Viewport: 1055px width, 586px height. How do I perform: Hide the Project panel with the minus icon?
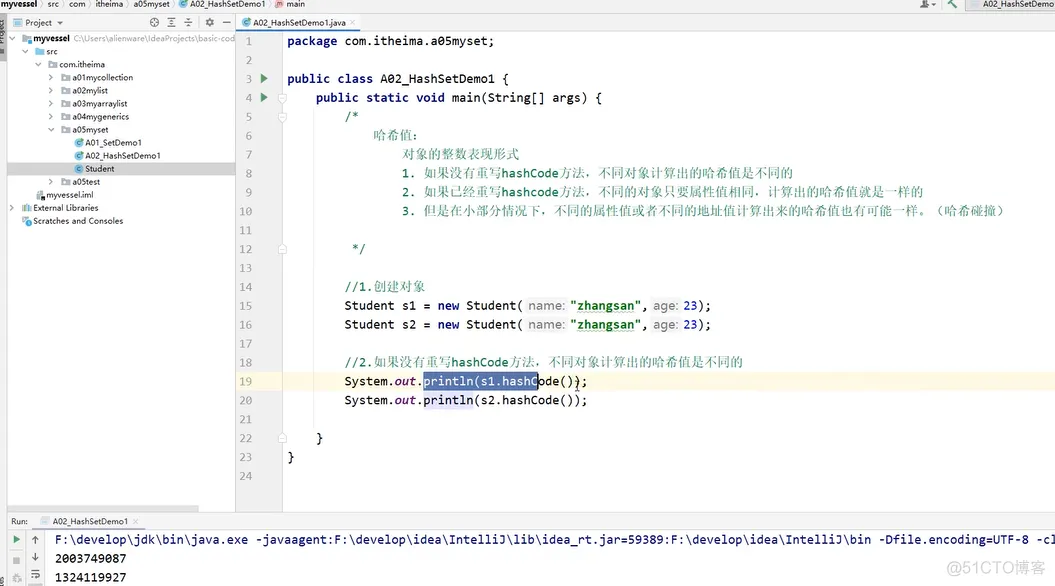click(227, 22)
